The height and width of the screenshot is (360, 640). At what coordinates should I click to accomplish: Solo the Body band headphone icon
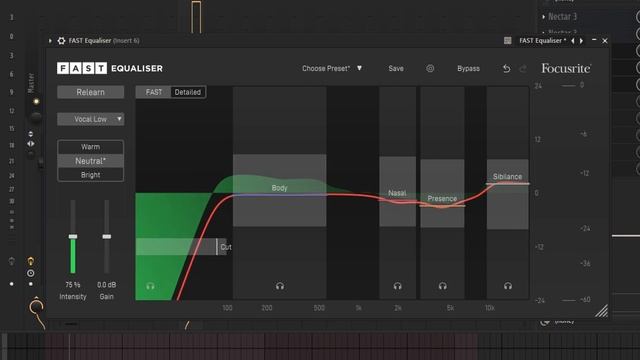click(280, 286)
